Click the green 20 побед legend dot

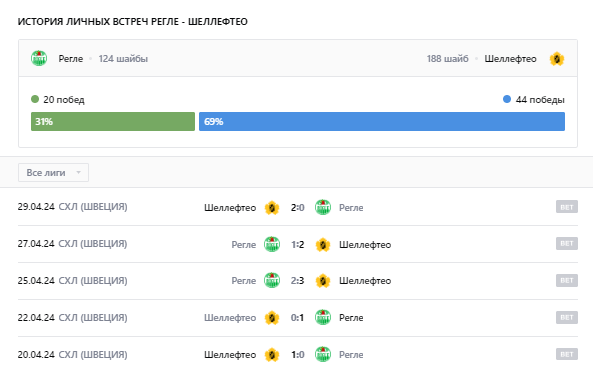pyautogui.click(x=35, y=99)
